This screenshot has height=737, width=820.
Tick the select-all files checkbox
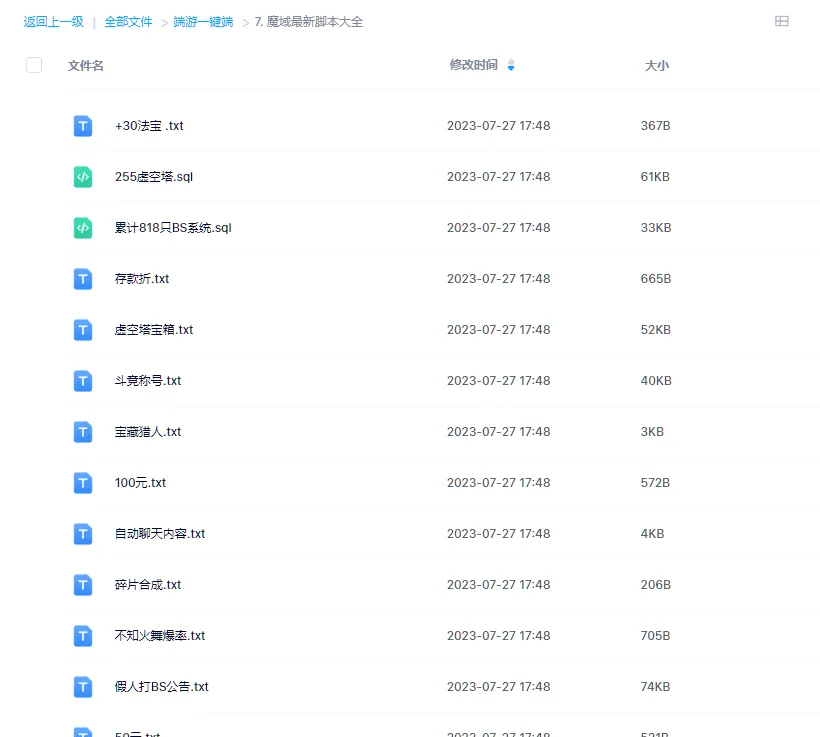pos(34,65)
